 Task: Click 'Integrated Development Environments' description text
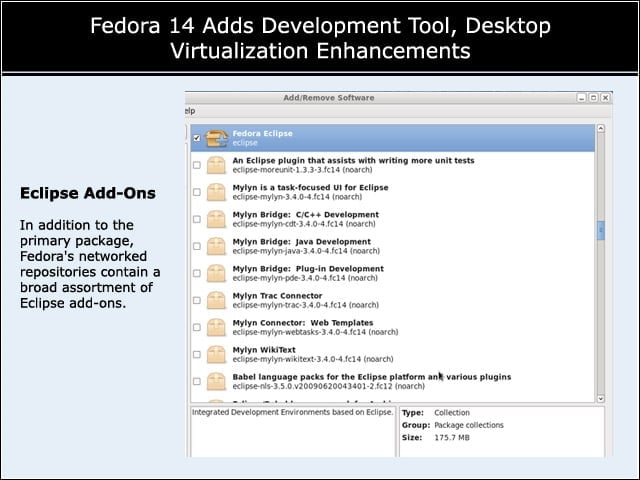[x=292, y=412]
